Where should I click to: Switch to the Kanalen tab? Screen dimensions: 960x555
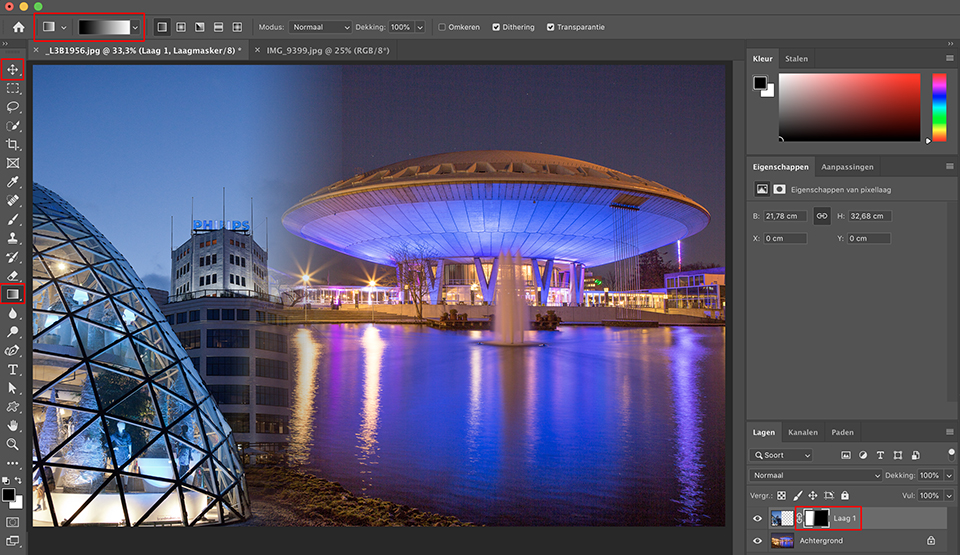pos(803,432)
